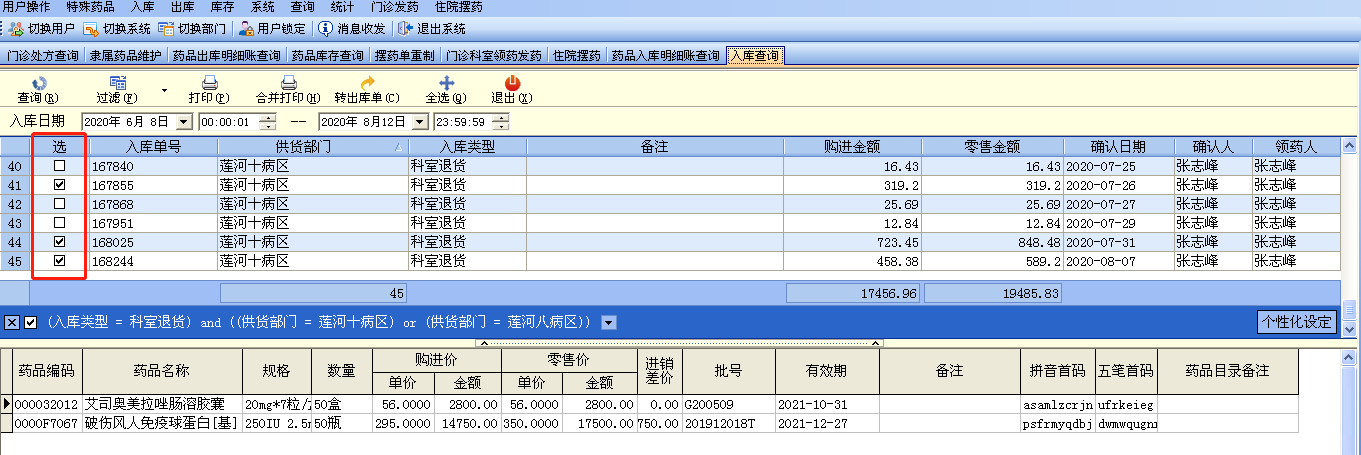Uncheck the checkbox for order 168025
1361x455 pixels.
59,242
